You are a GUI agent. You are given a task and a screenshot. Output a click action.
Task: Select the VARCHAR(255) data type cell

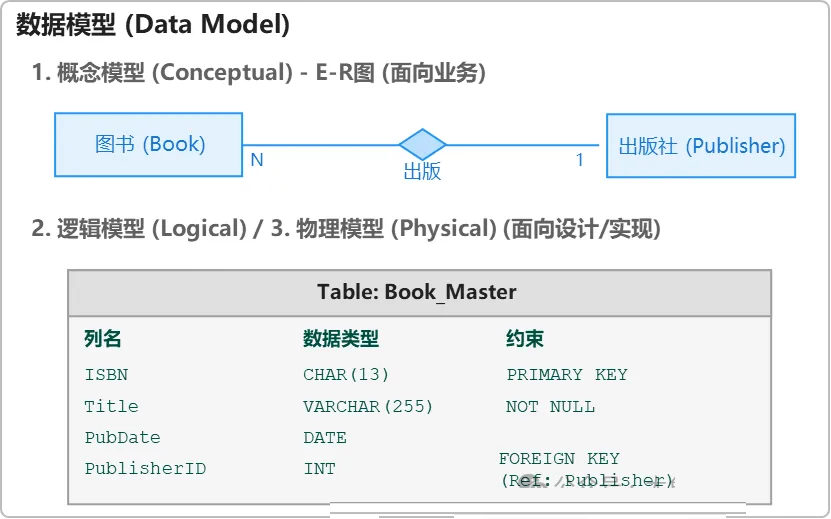click(x=368, y=407)
